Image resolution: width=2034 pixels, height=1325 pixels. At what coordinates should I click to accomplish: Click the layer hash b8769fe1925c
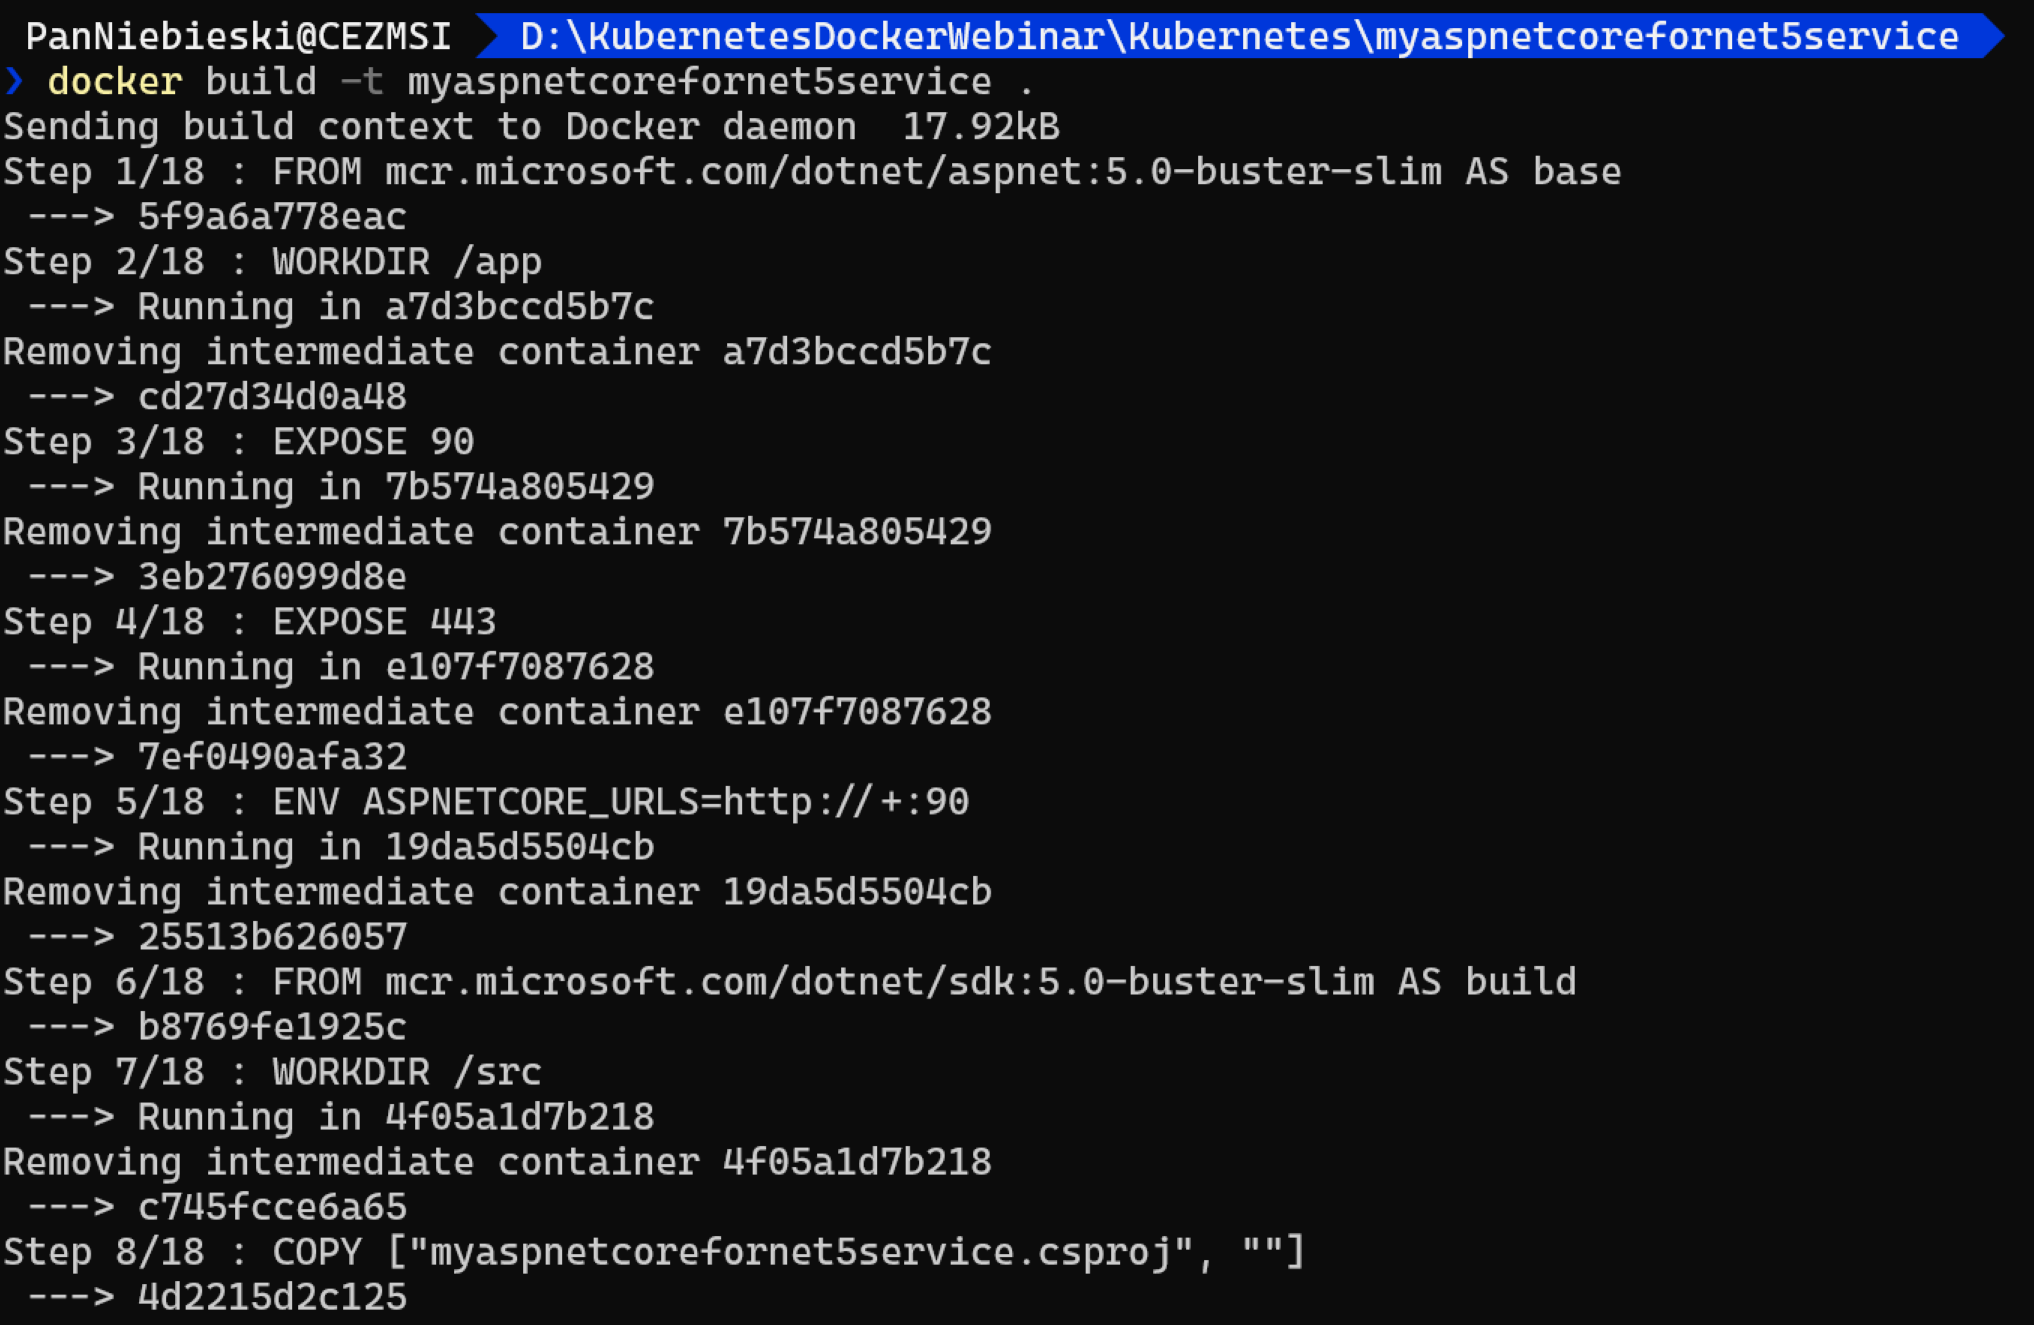pos(272,1027)
